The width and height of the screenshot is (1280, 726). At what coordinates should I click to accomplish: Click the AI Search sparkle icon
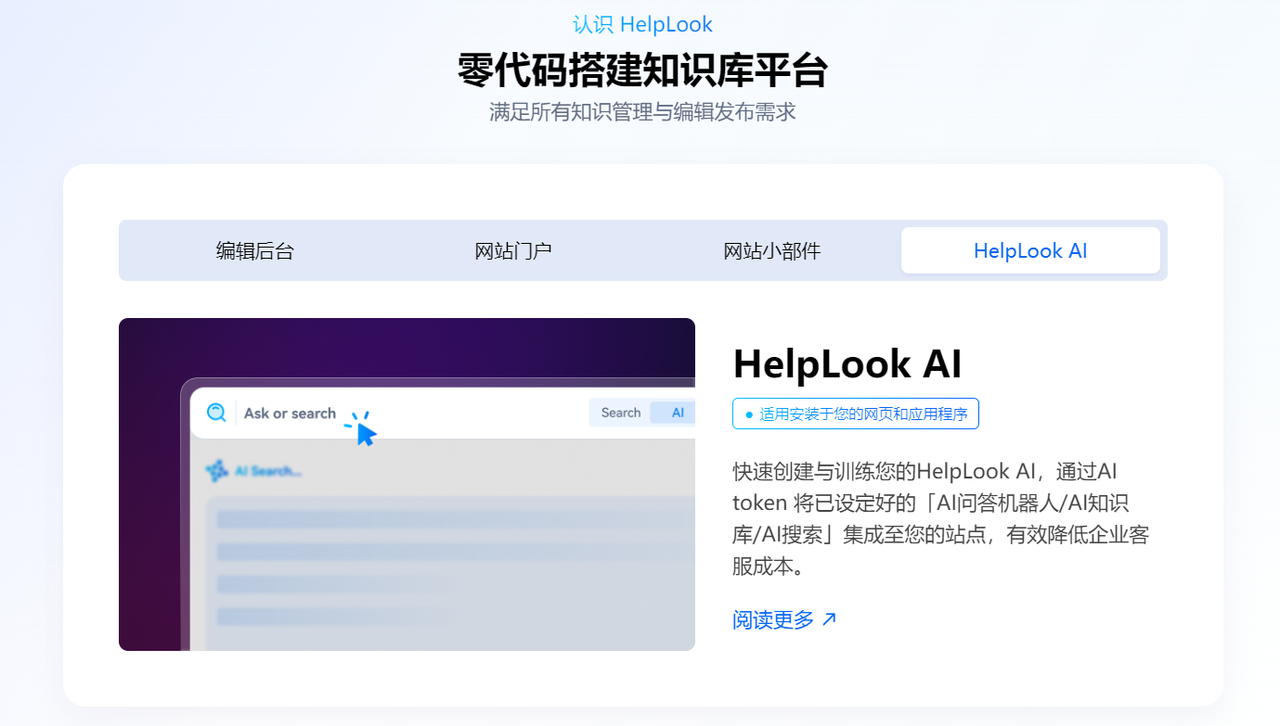216,470
